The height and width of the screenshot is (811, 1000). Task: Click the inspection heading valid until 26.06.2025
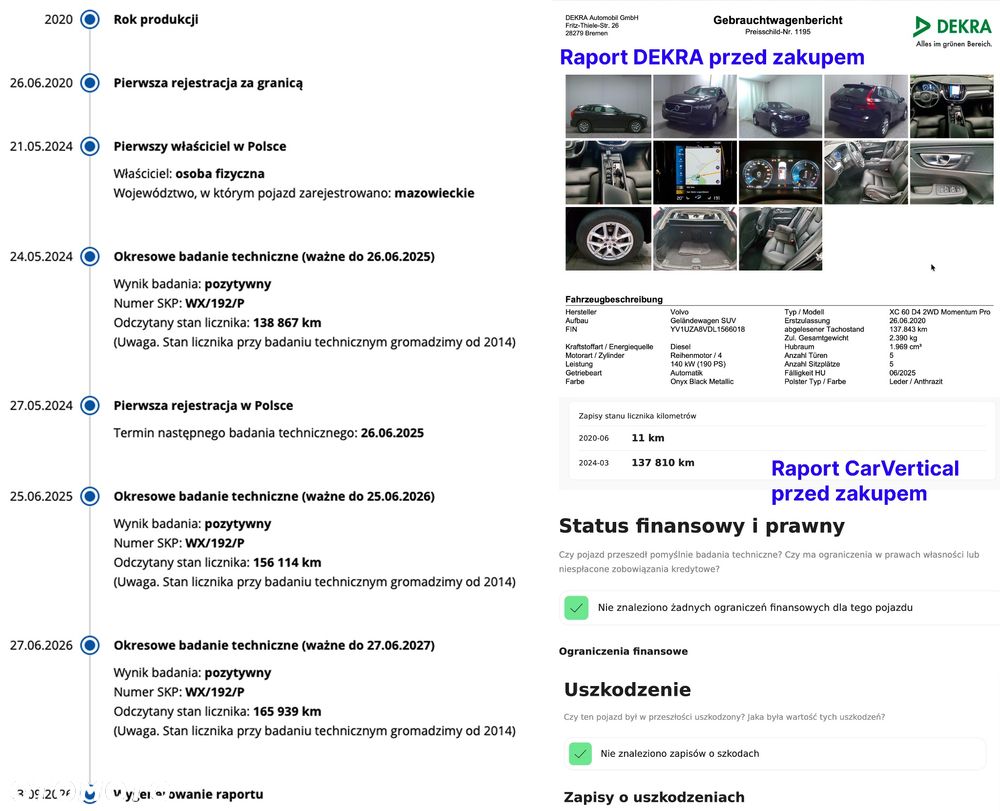click(x=274, y=256)
